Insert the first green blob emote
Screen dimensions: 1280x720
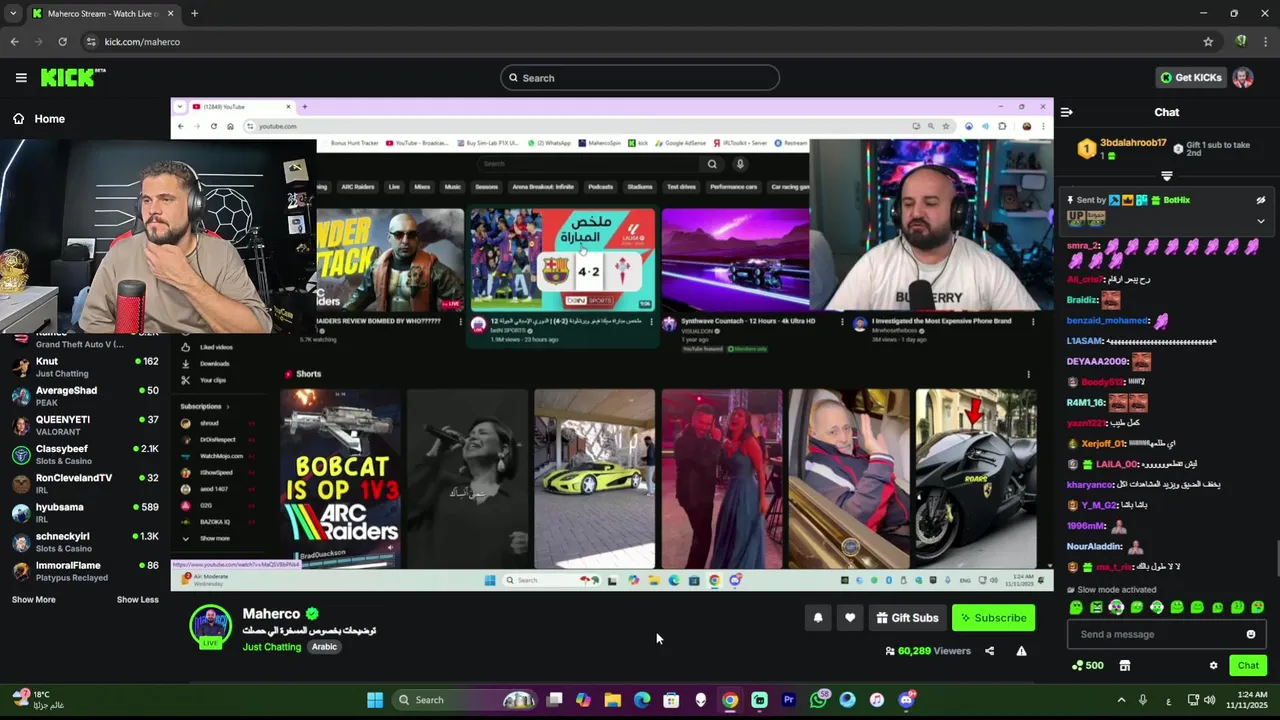1076,607
